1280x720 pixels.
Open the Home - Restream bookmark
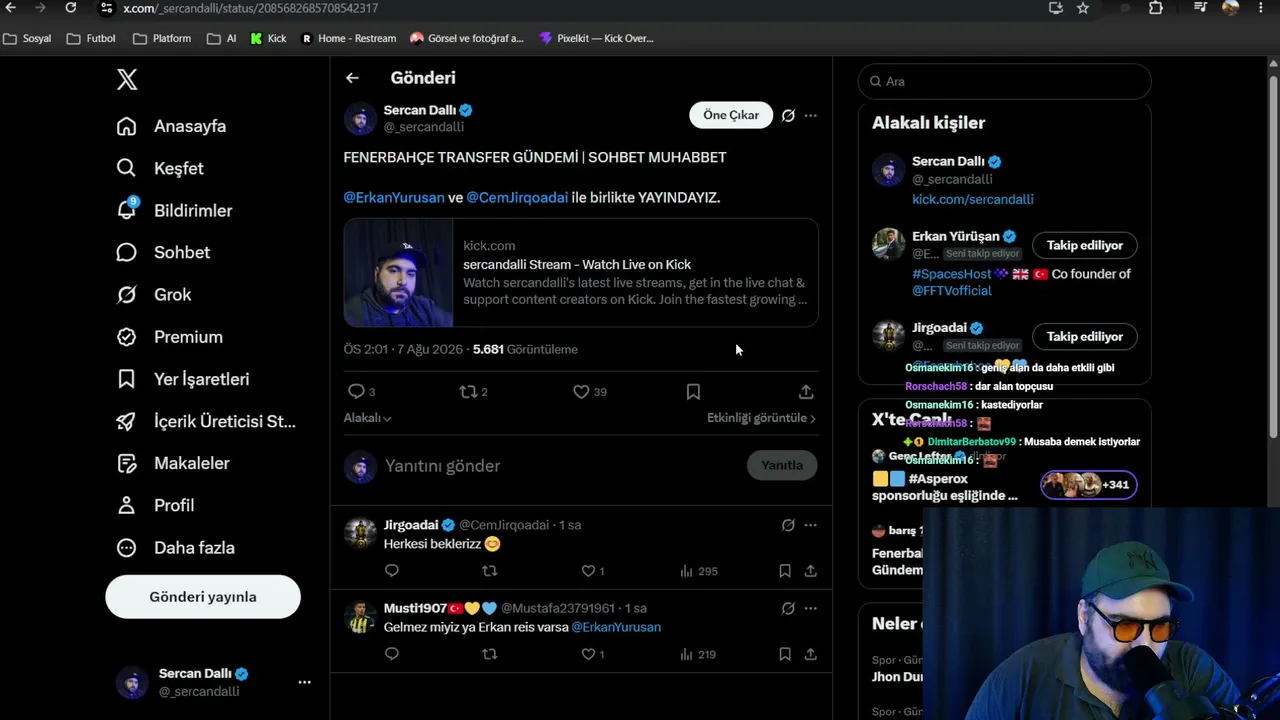click(349, 39)
